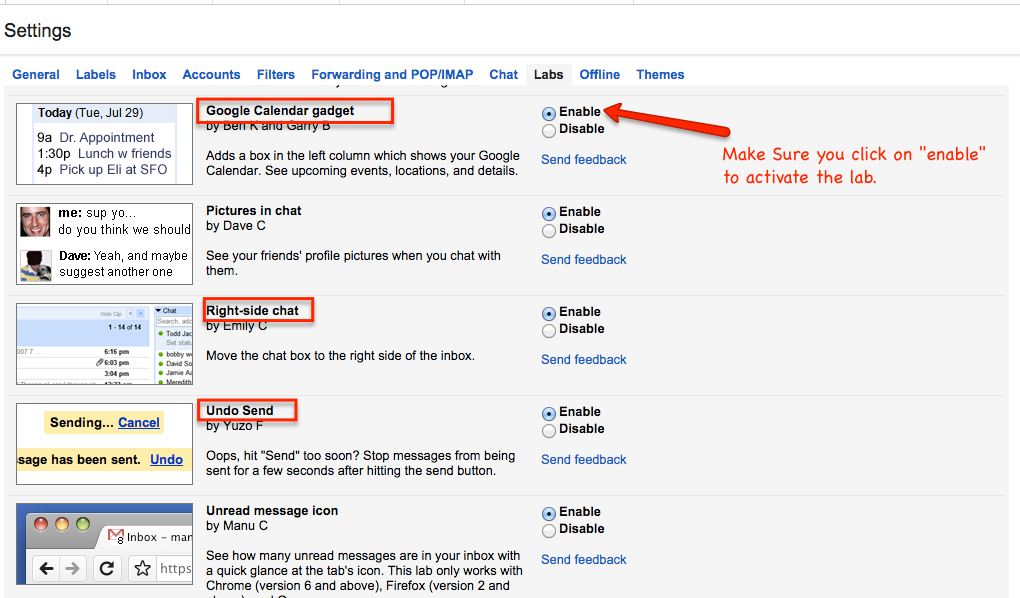Disable Unread message icon lab
1020x598 pixels.
tap(549, 530)
